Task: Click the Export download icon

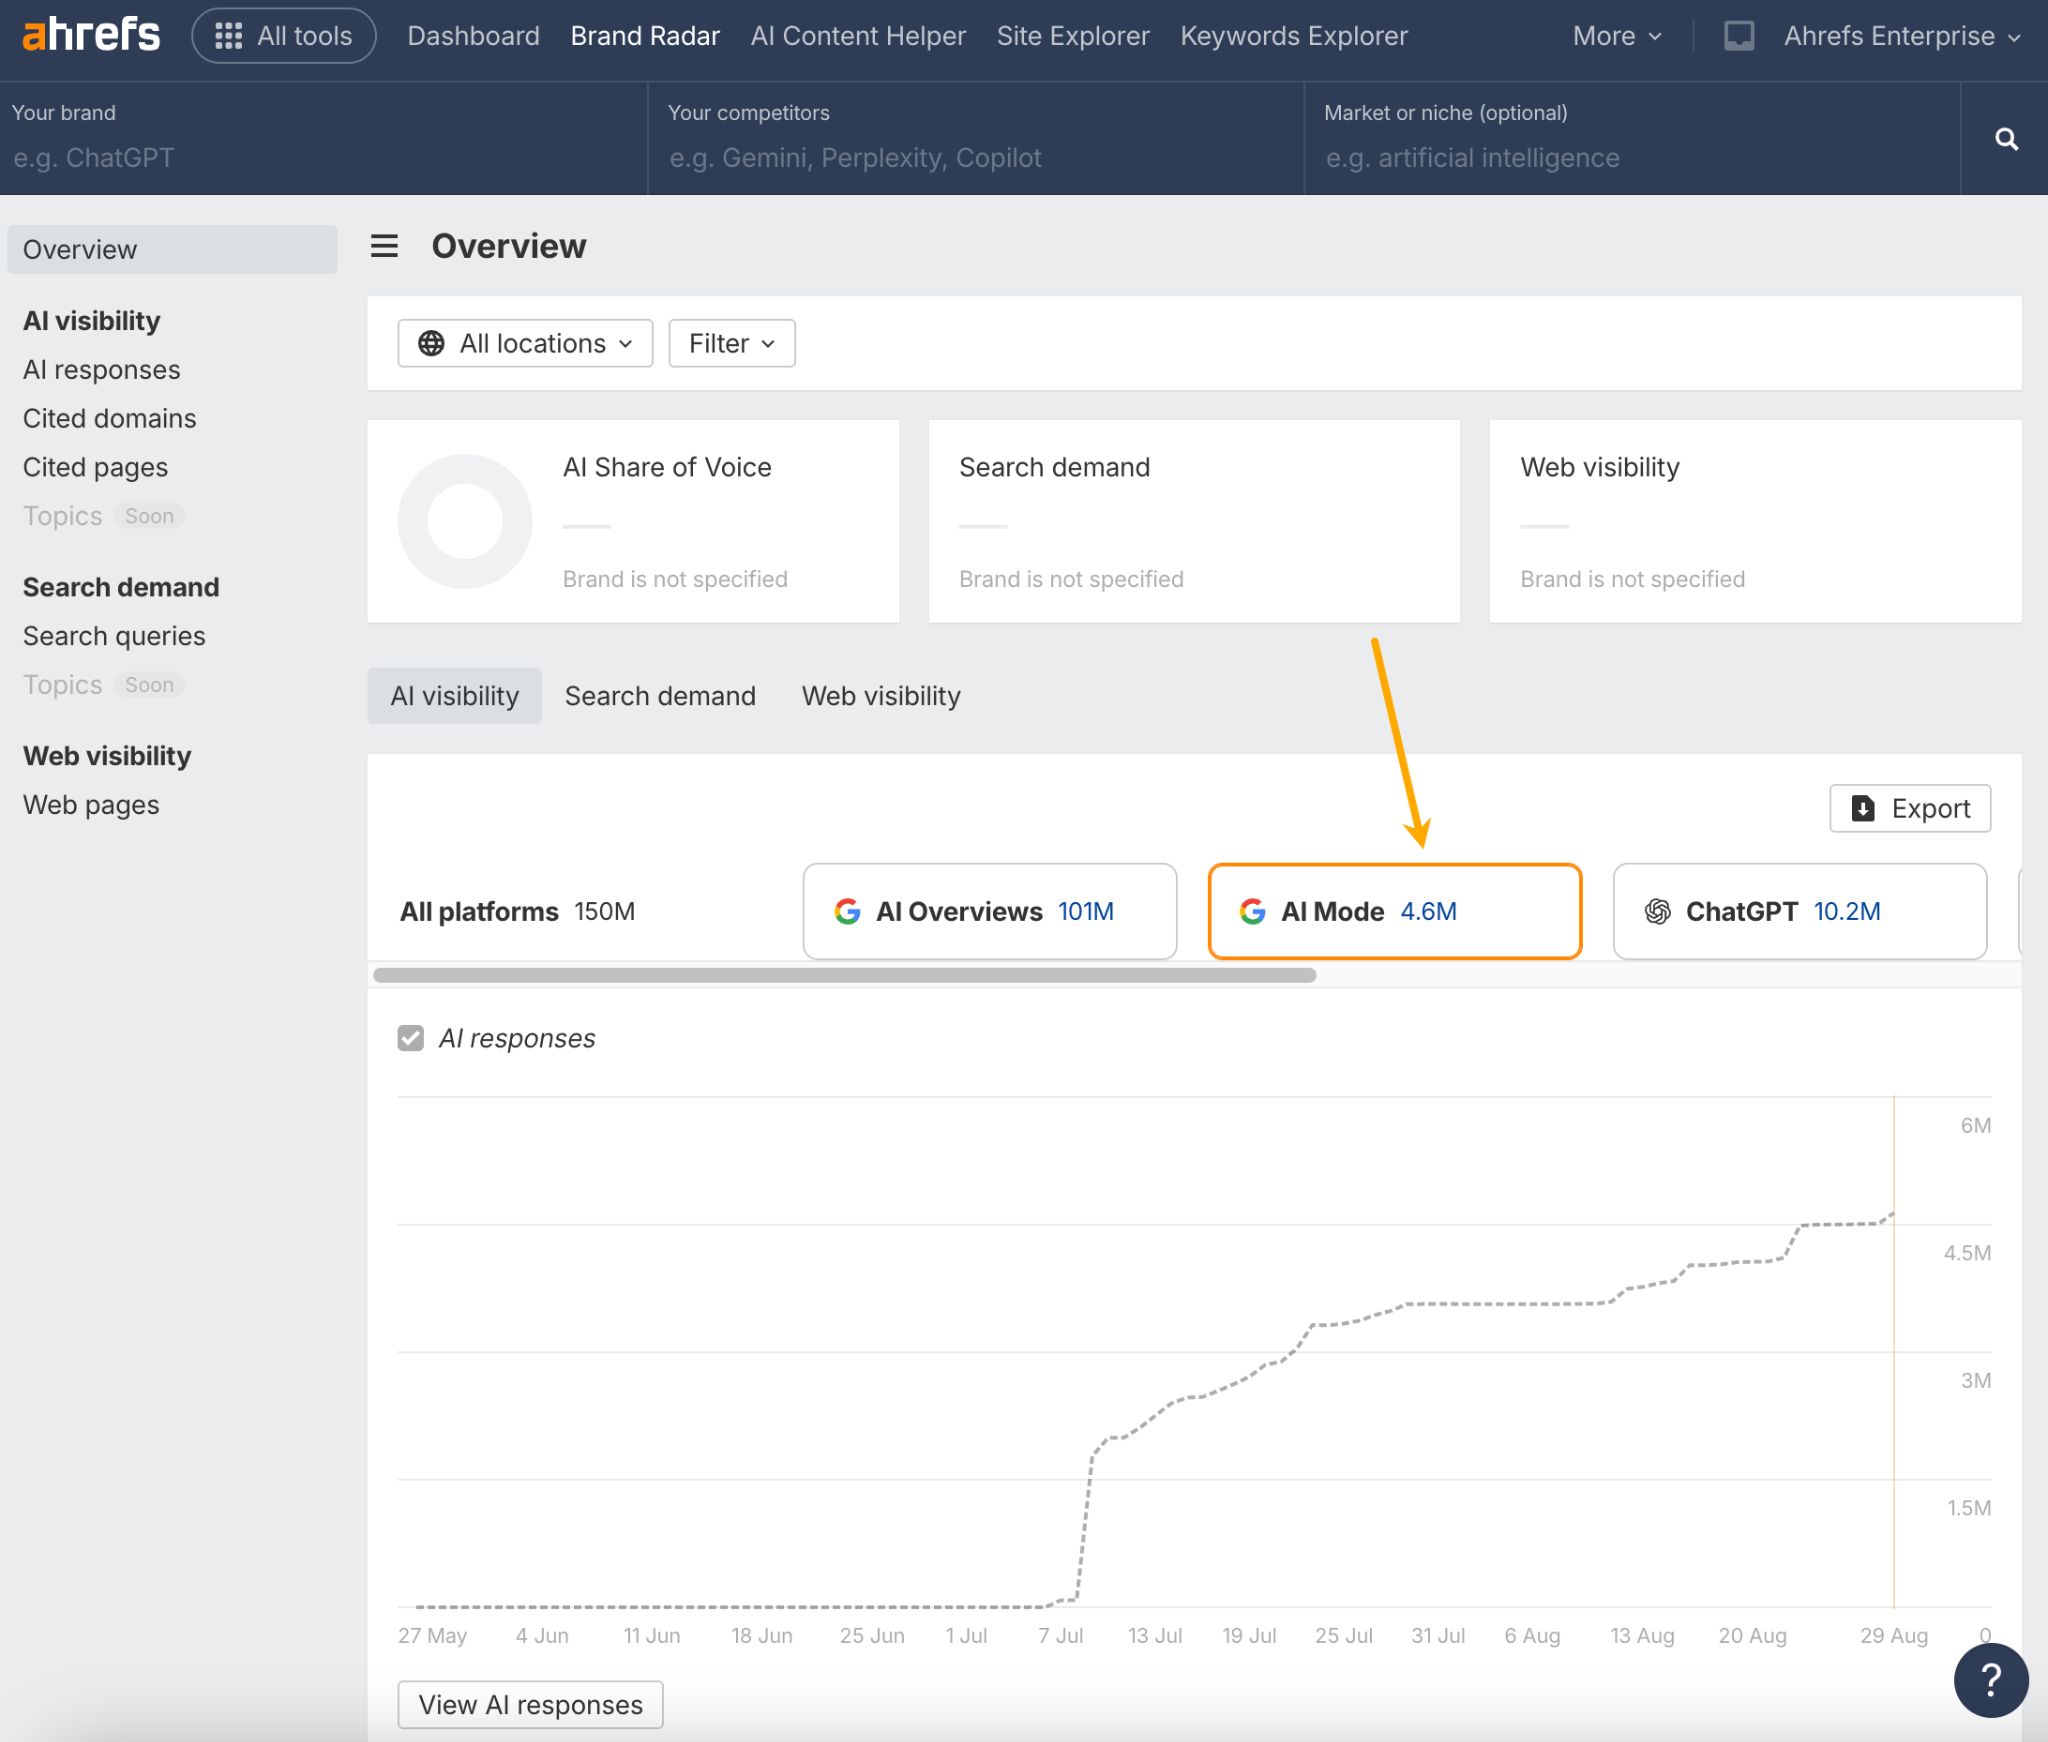Action: pyautogui.click(x=1863, y=808)
